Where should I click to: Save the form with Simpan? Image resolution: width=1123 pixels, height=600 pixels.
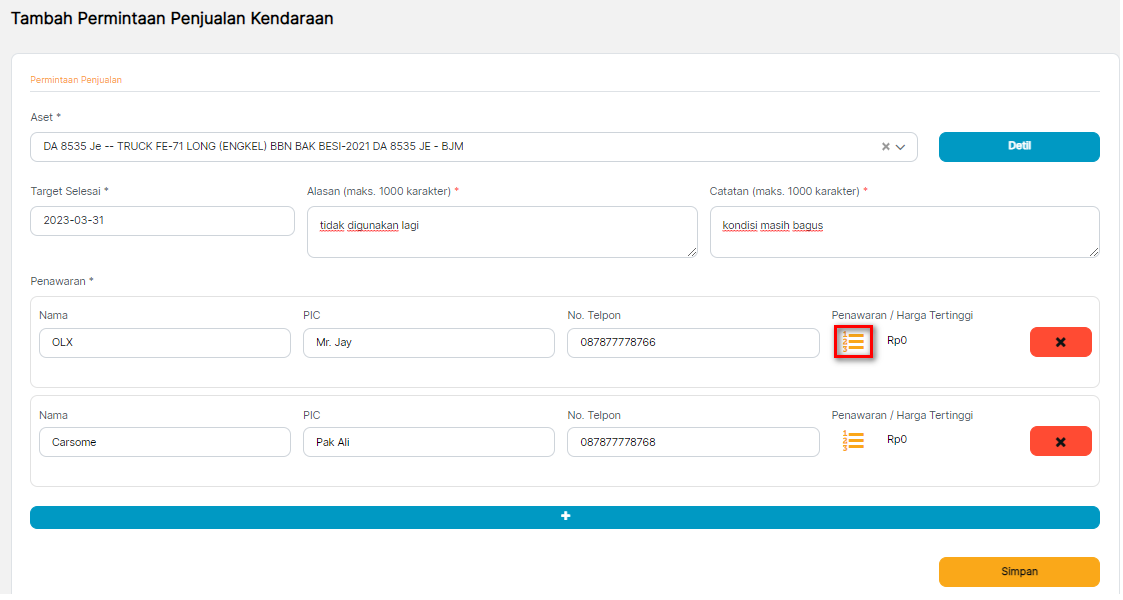(x=1018, y=572)
